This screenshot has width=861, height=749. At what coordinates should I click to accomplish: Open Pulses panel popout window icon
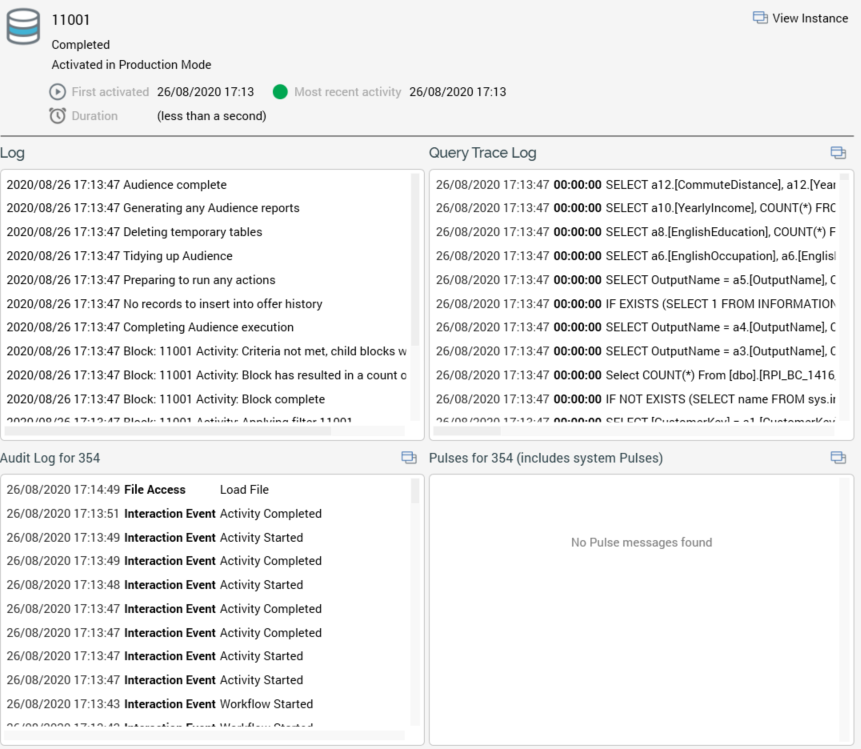pos(838,458)
